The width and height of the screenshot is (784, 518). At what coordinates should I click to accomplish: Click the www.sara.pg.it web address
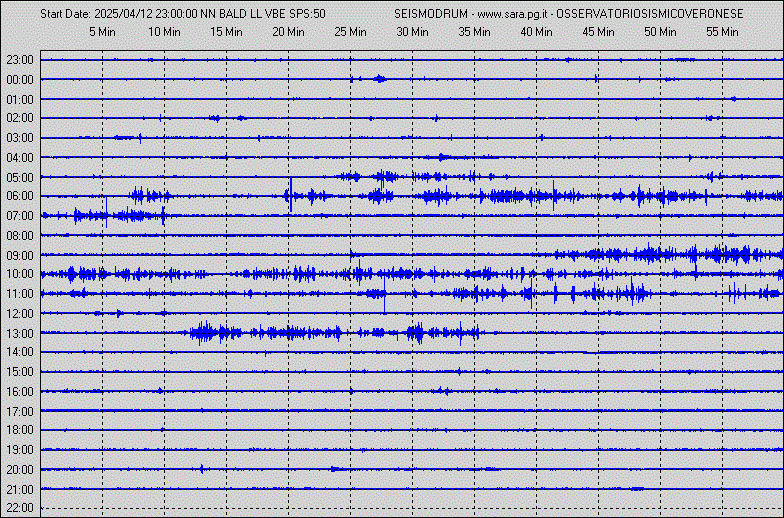click(x=514, y=14)
